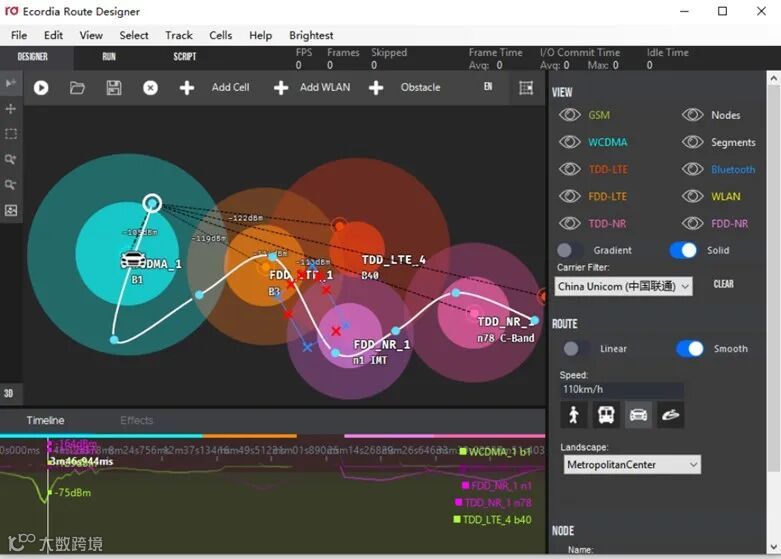Enable the Gradient toggle
Screen dimensions: 781x559
coord(569,250)
